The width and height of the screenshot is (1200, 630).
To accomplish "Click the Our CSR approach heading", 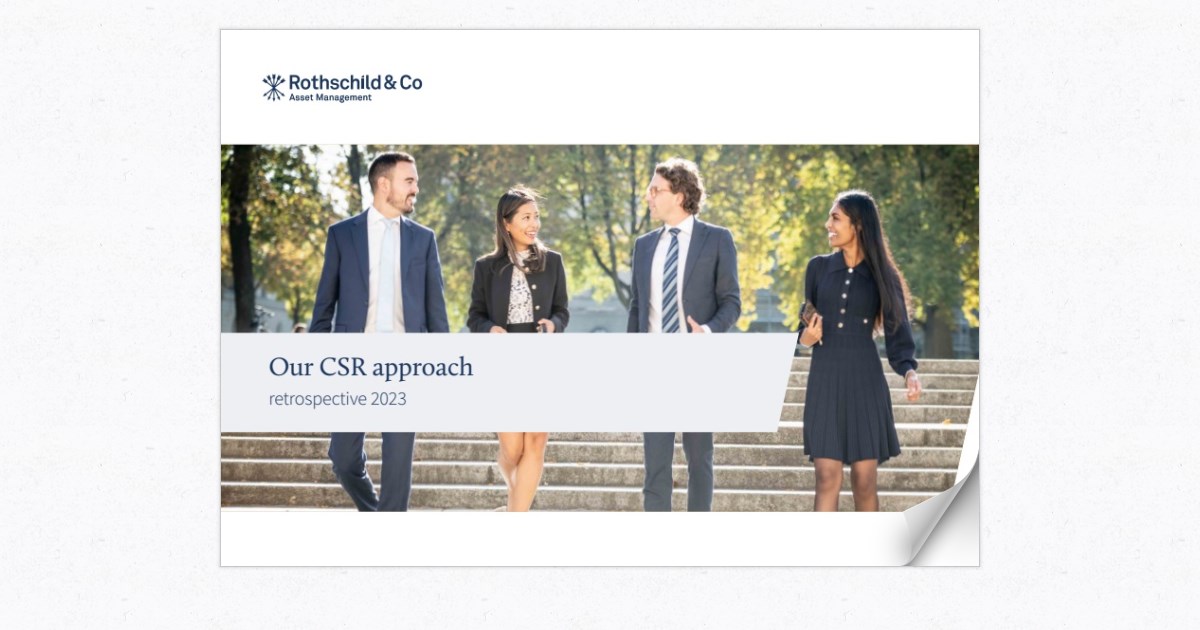I will [x=370, y=367].
